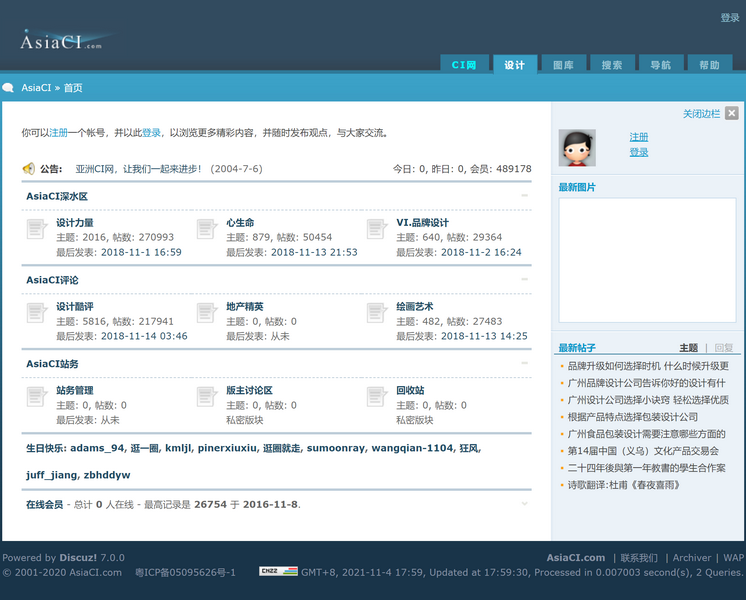
Task: Open the user avatar image in sidebar
Action: pyautogui.click(x=577, y=147)
